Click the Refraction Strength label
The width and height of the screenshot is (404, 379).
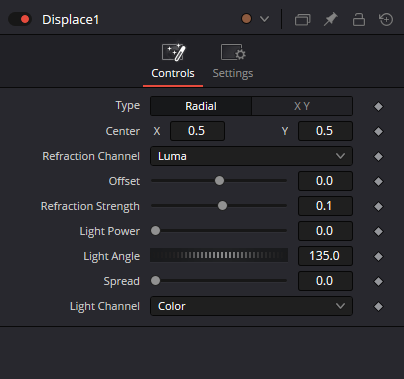pyautogui.click(x=90, y=206)
